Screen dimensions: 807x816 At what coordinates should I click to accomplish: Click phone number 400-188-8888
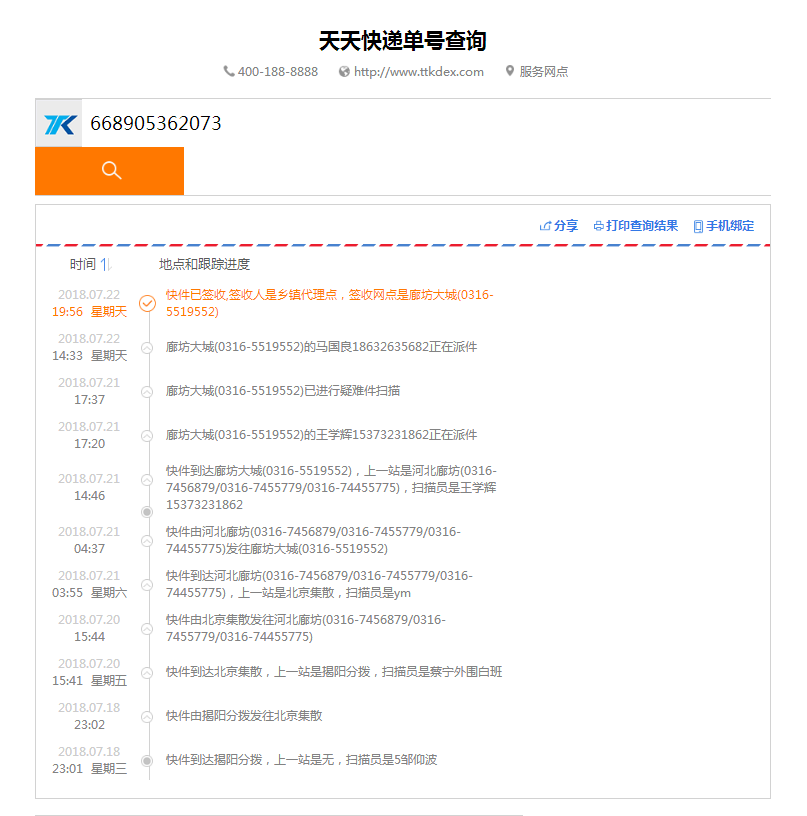pos(278,72)
